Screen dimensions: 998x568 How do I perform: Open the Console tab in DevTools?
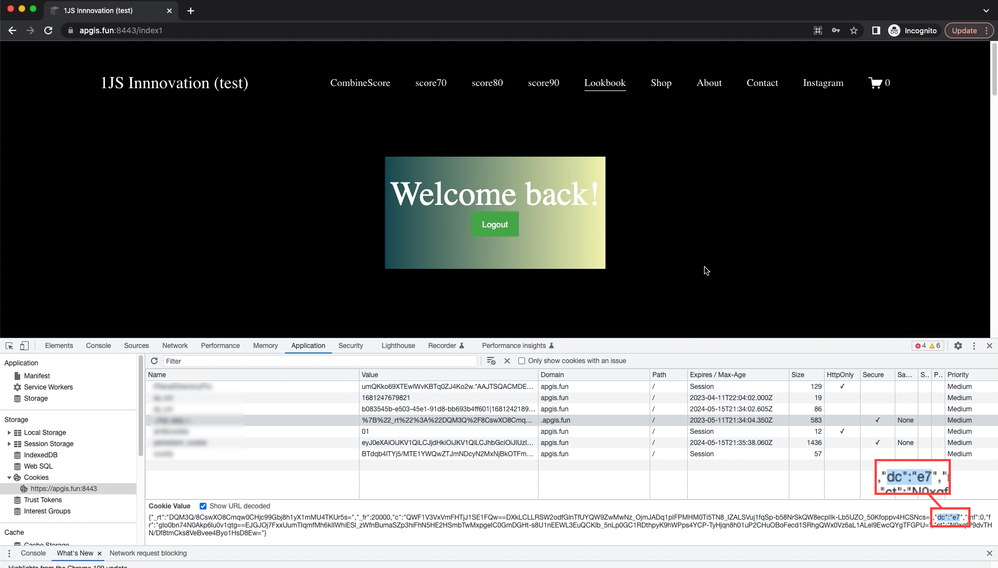click(x=98, y=346)
